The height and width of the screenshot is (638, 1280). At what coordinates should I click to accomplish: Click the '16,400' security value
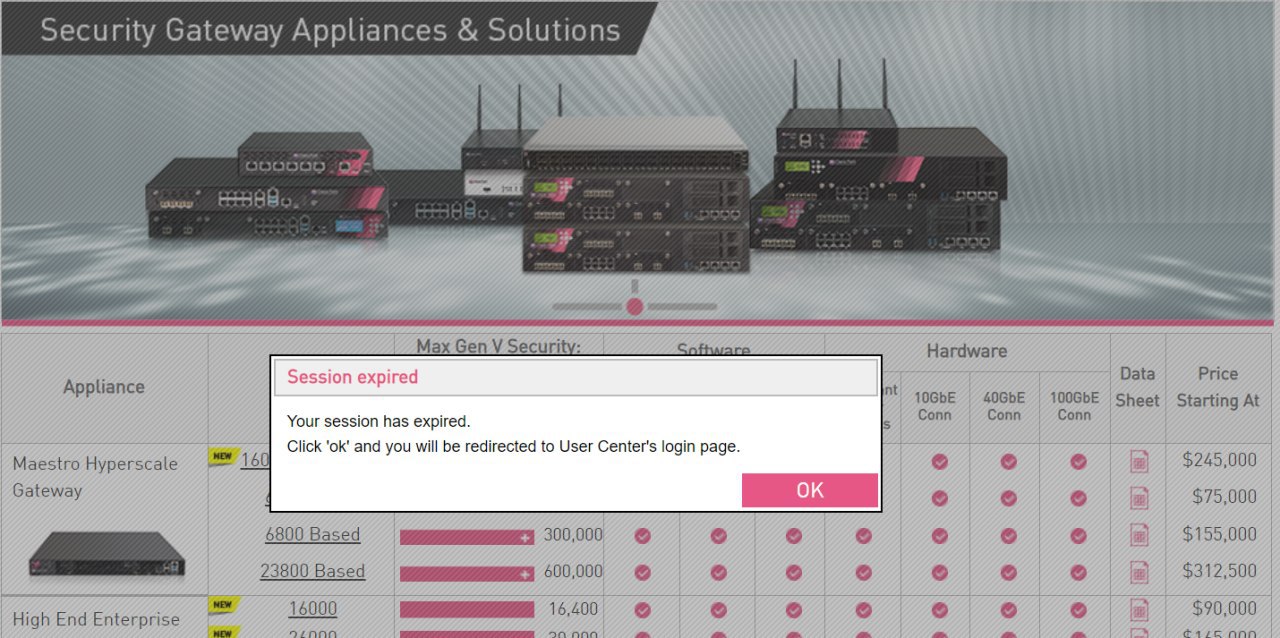(573, 608)
